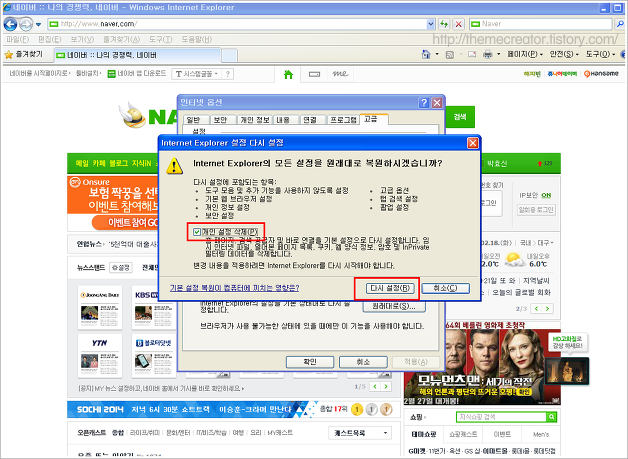Viewport: 628px width, 459px height.
Task: Click next arrow beside newsstand 1/5 pager
Action: tap(386, 387)
